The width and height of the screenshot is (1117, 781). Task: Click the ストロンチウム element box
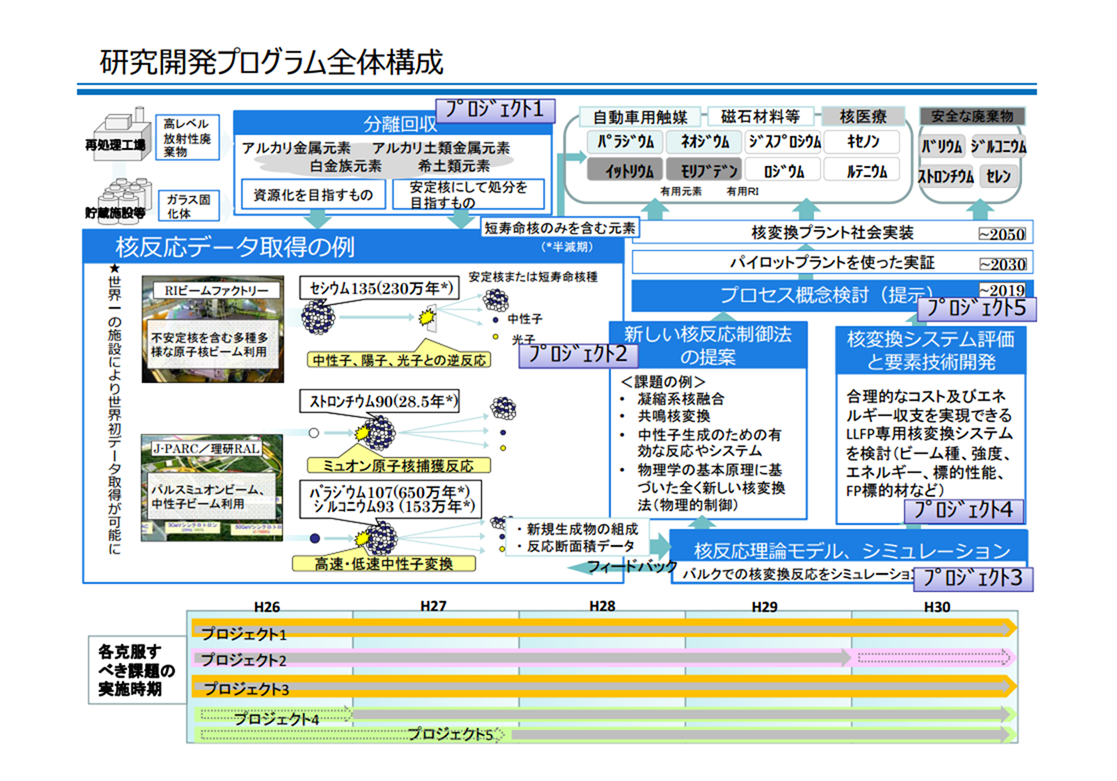point(946,176)
